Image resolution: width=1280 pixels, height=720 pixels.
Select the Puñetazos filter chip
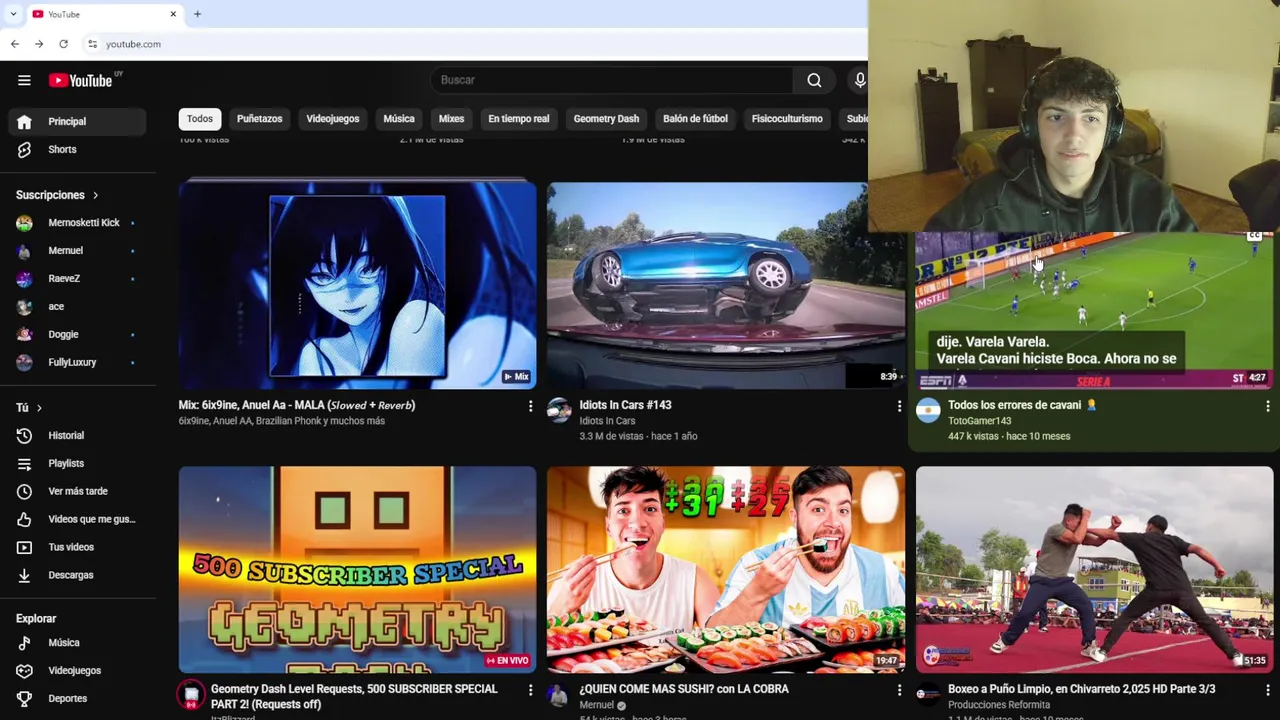point(260,119)
